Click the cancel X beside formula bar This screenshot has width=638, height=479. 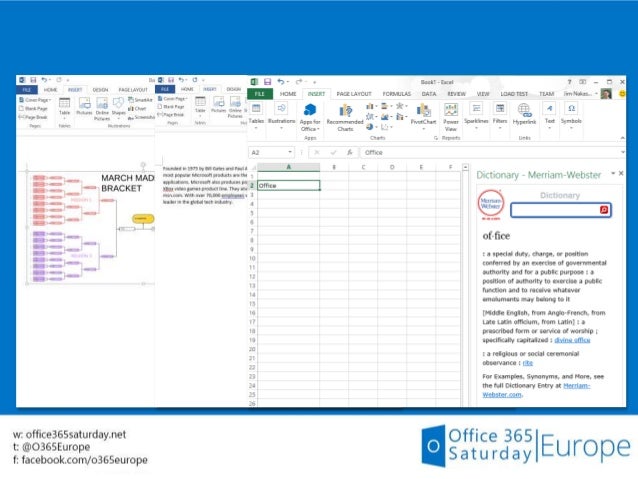317,152
